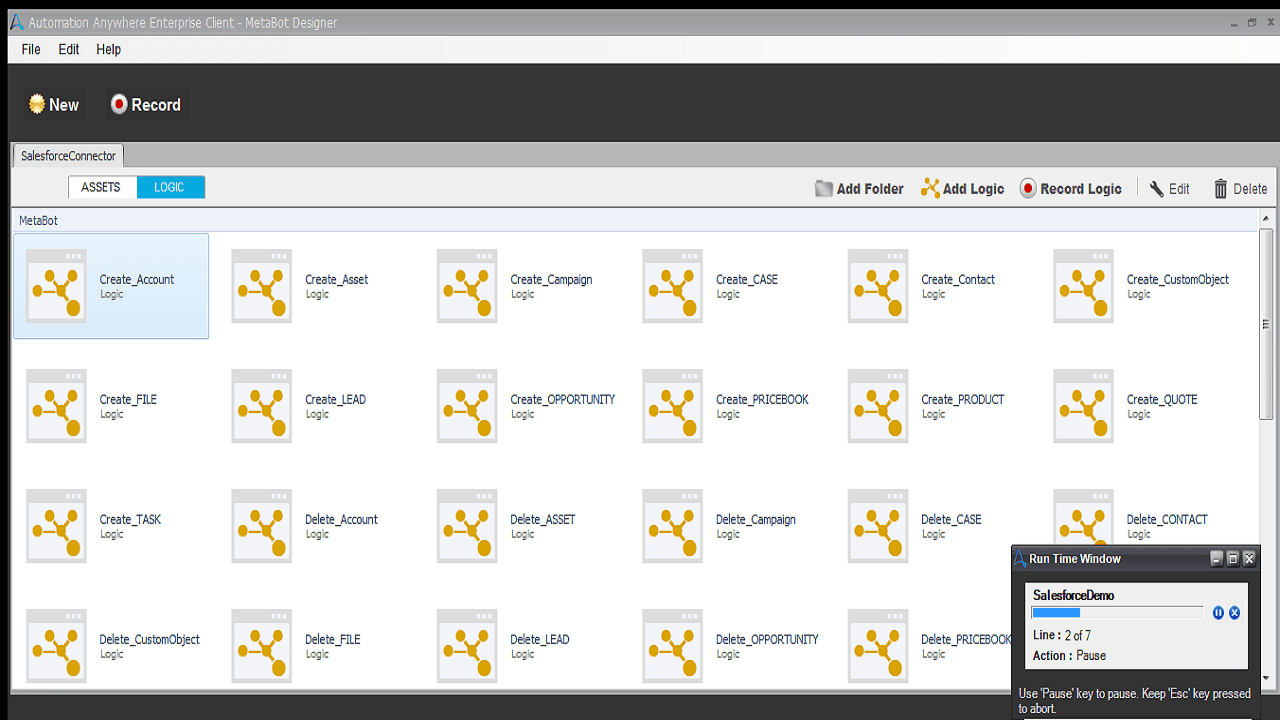Click Add Logic in the toolbar
Viewport: 1280px width, 720px height.
point(962,188)
